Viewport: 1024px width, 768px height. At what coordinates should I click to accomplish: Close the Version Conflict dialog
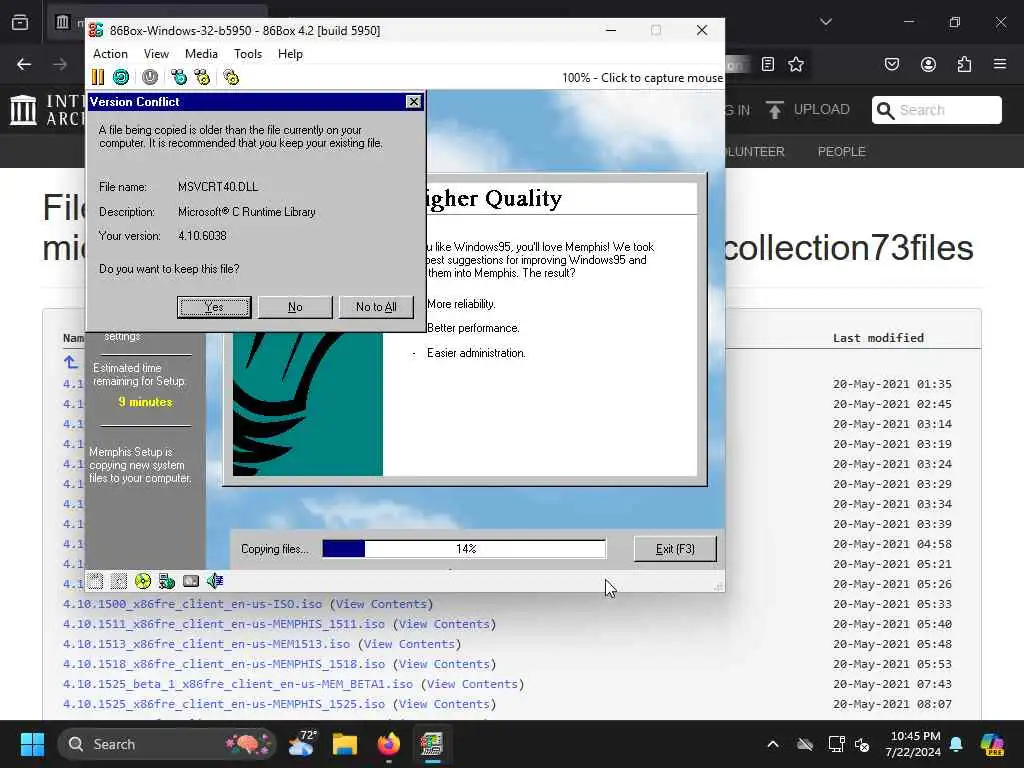(x=413, y=102)
